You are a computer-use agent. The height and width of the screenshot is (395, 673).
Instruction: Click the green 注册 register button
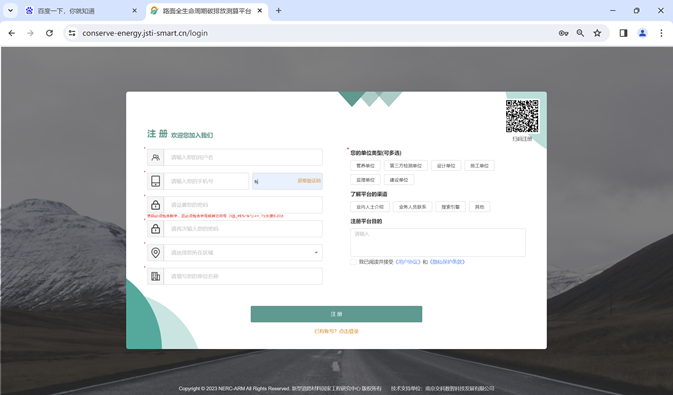click(x=336, y=314)
